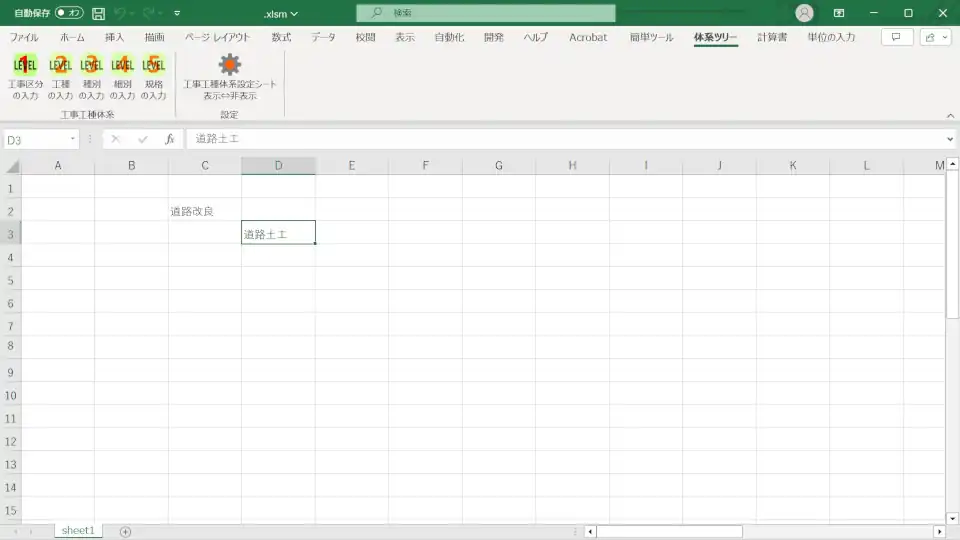Switch to the ホーム tab
Viewport: 960px width, 540px height.
click(x=72, y=37)
